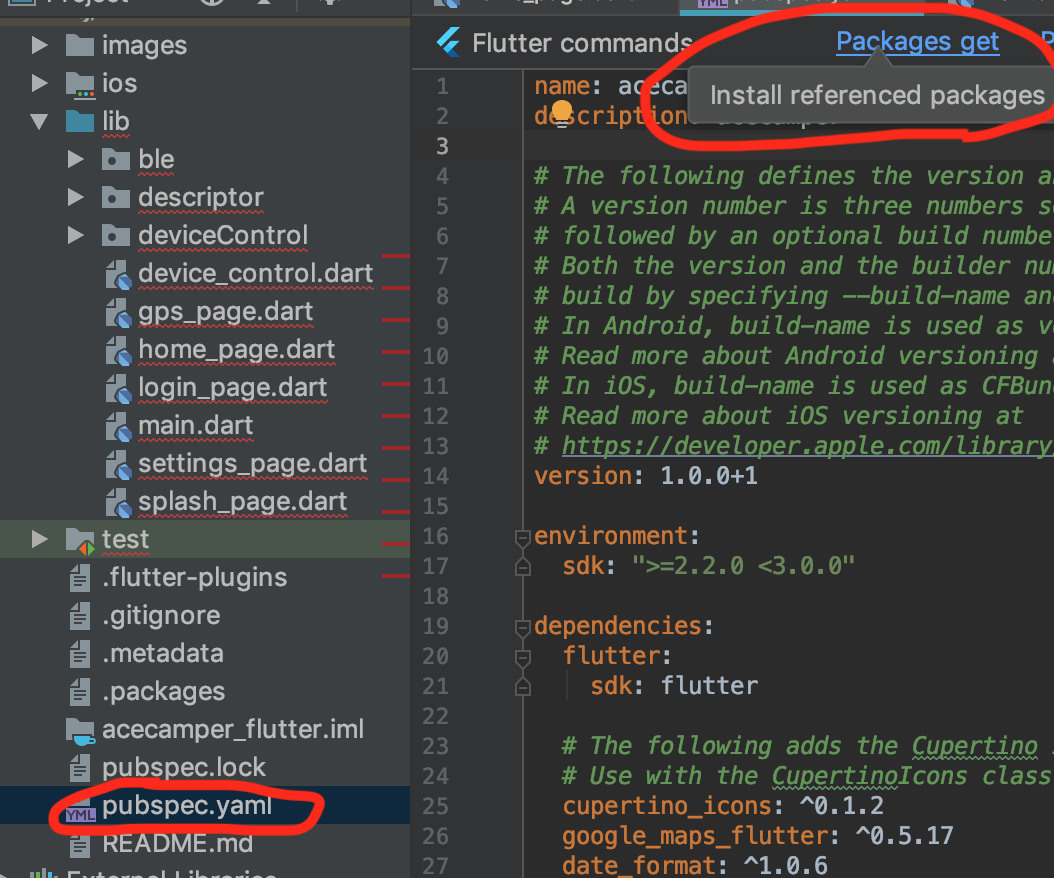Fold the environment block in gutter
The image size is (1054, 878).
point(523,538)
